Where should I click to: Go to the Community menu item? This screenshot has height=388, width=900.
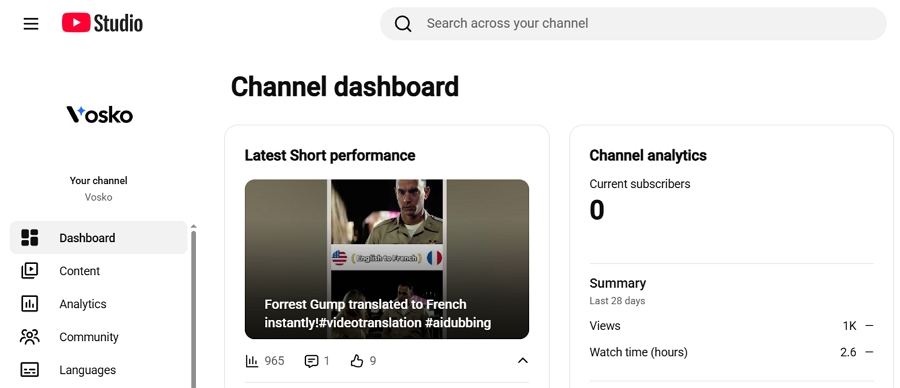[89, 337]
